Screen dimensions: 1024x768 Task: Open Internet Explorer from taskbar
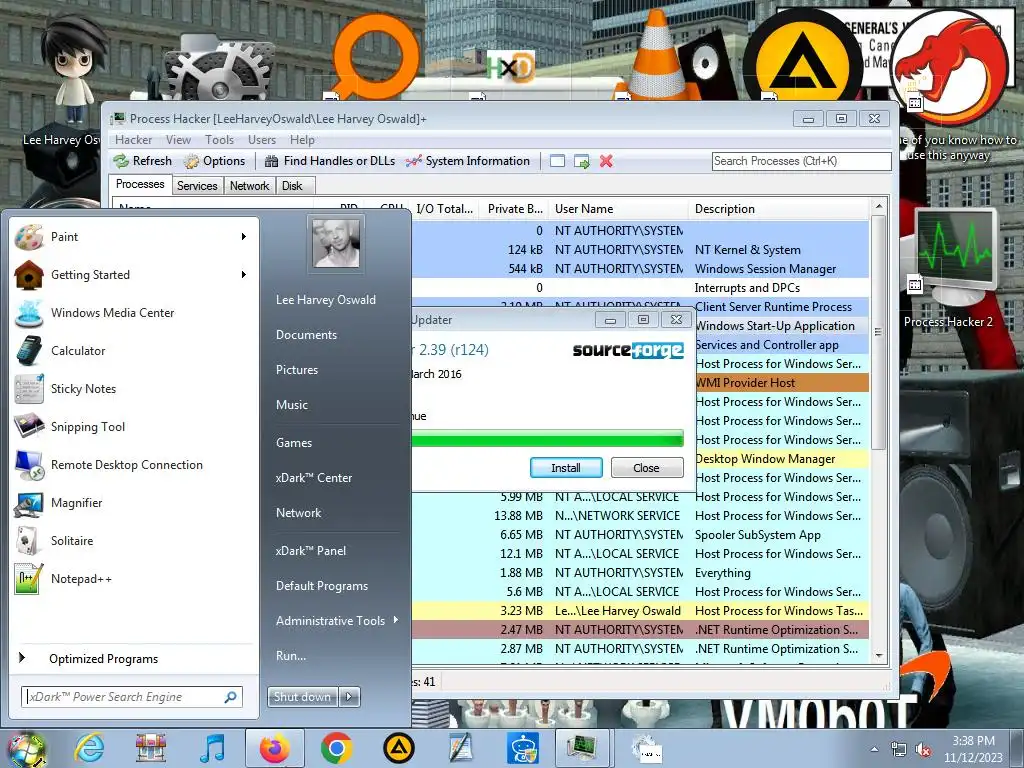click(x=89, y=748)
